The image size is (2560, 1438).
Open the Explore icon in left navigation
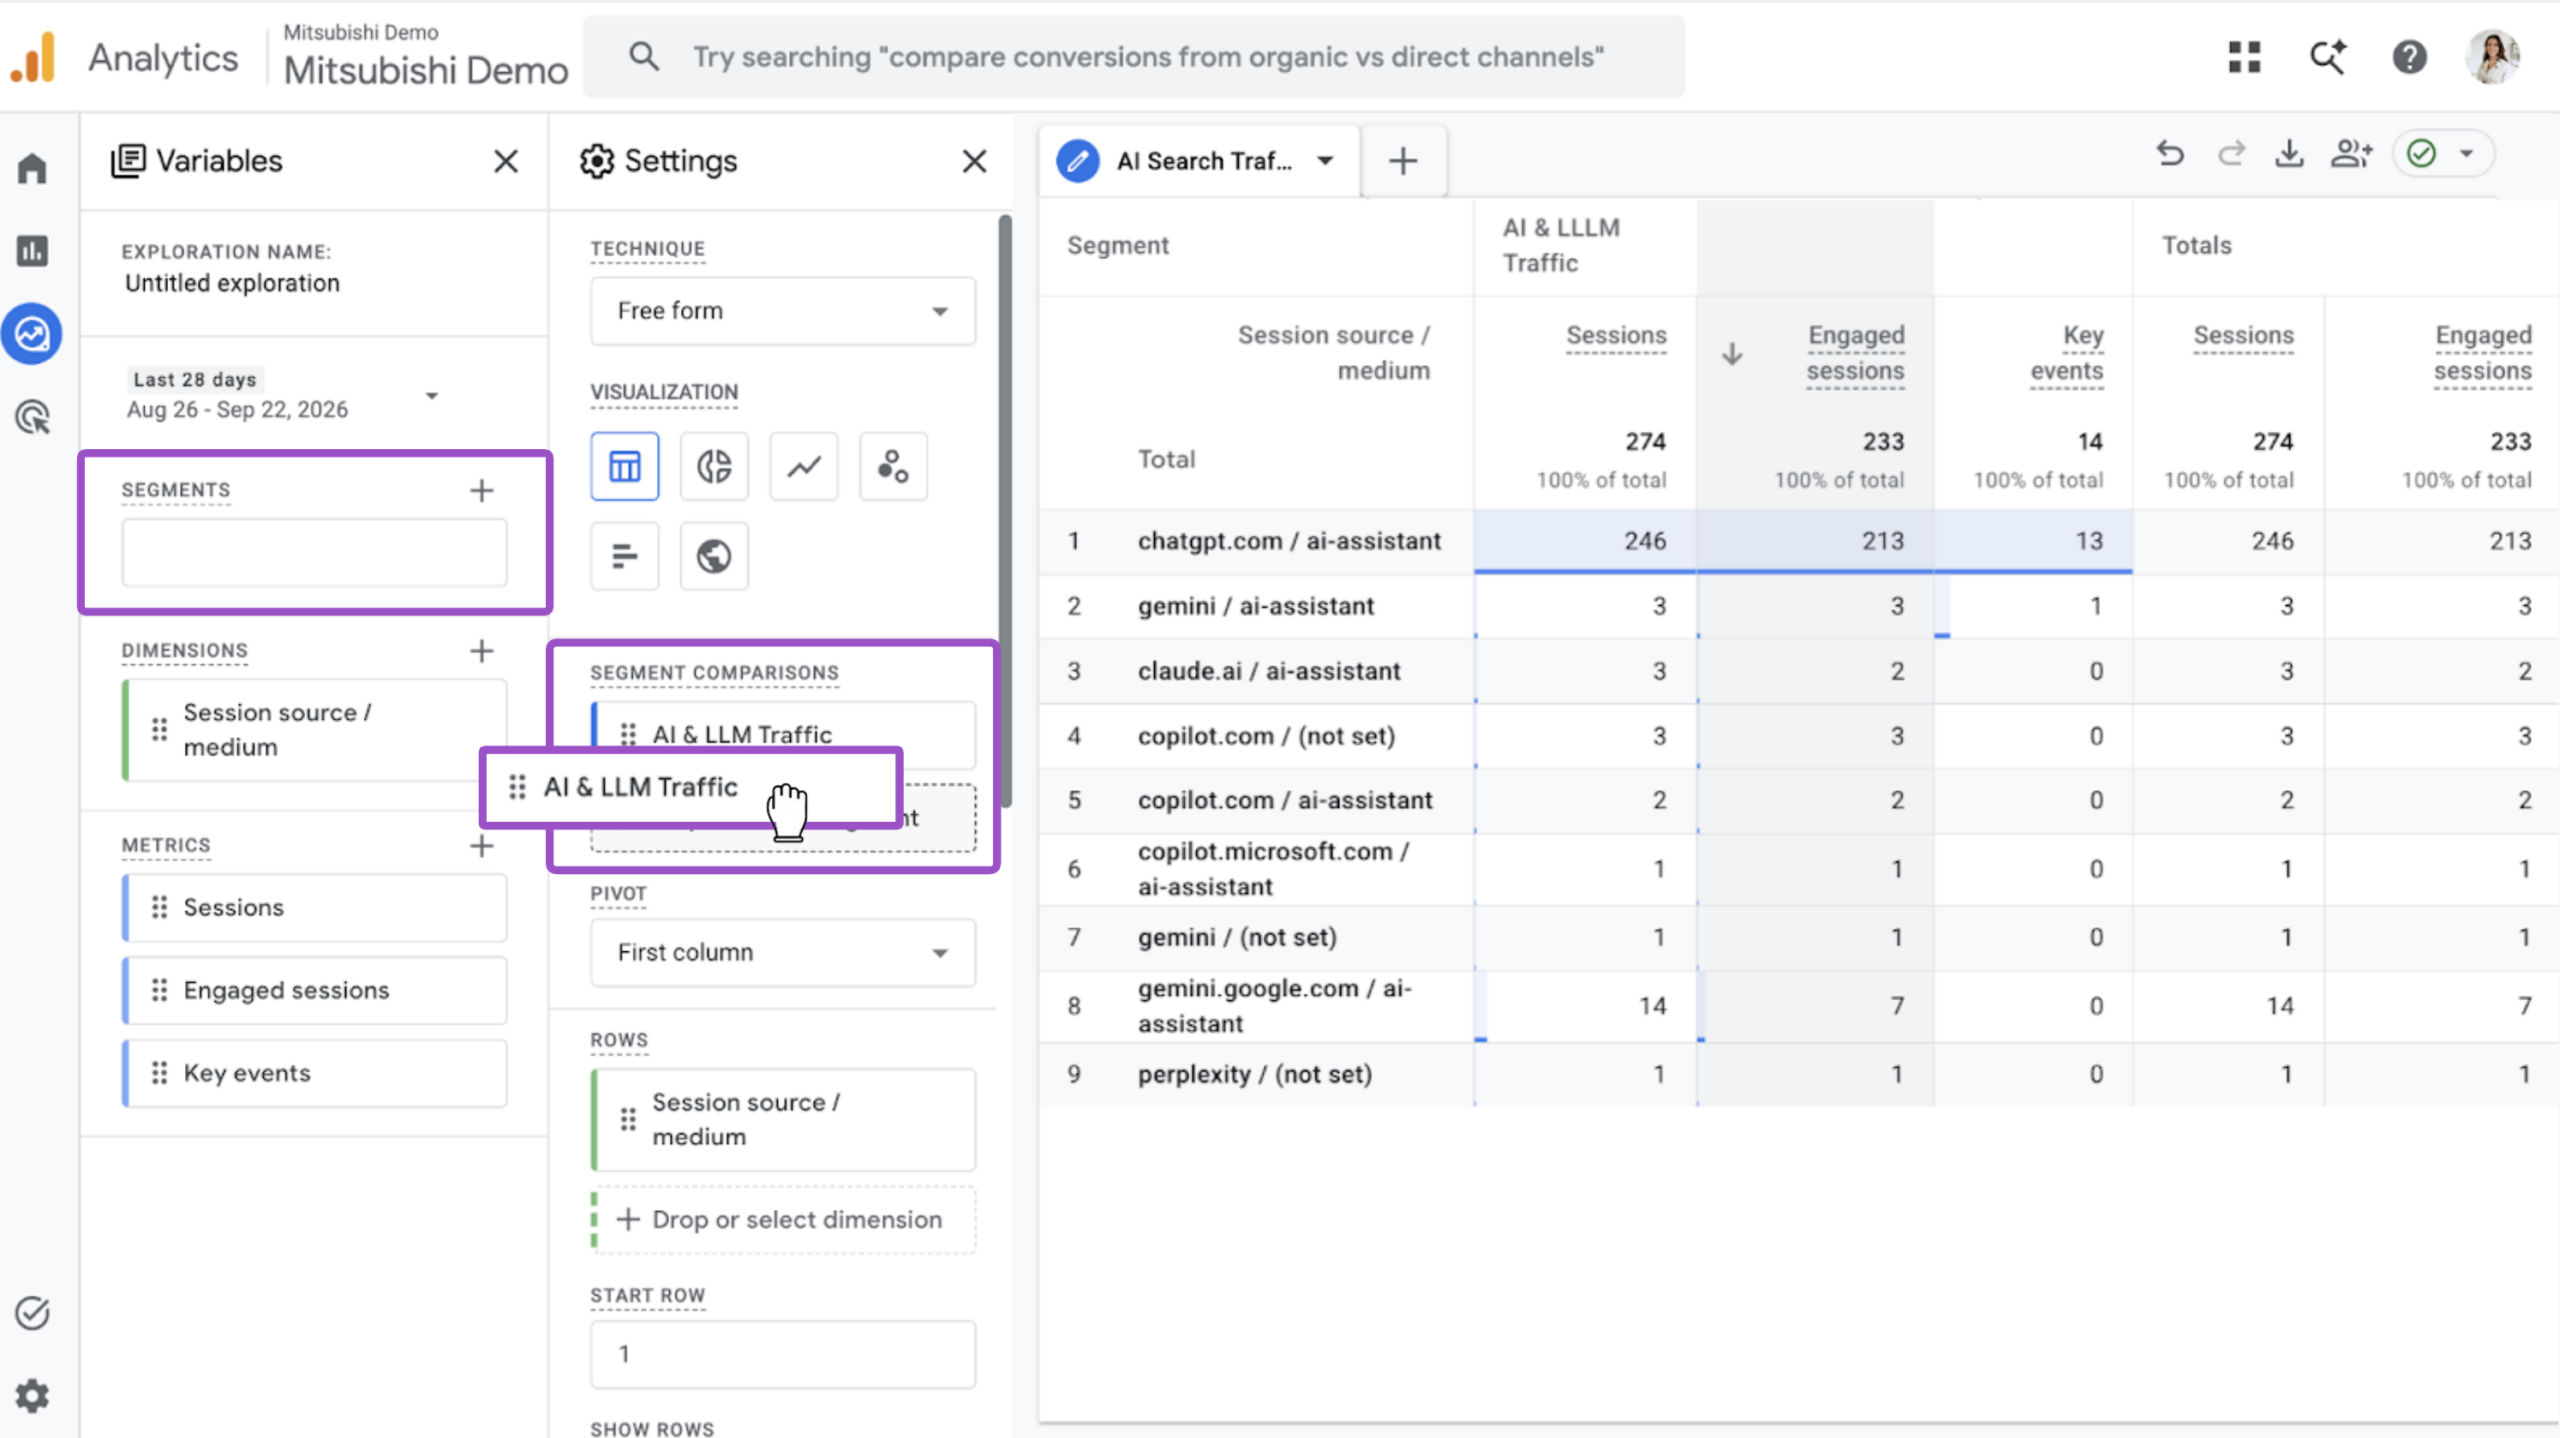coord(32,333)
